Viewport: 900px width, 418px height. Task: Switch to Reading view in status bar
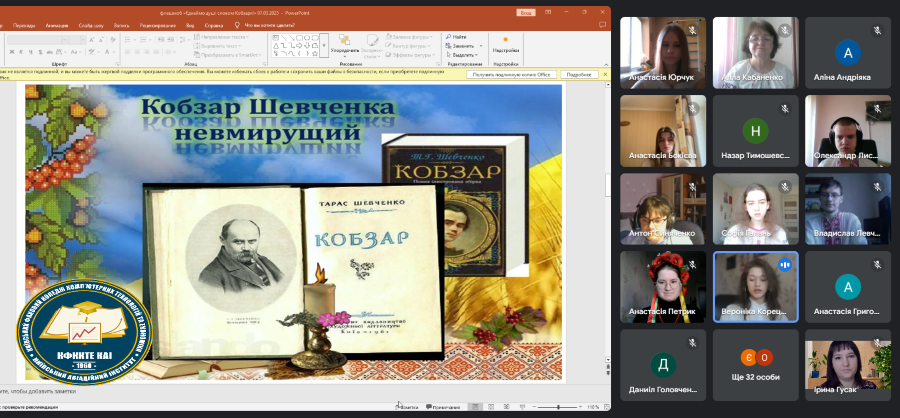[x=507, y=407]
